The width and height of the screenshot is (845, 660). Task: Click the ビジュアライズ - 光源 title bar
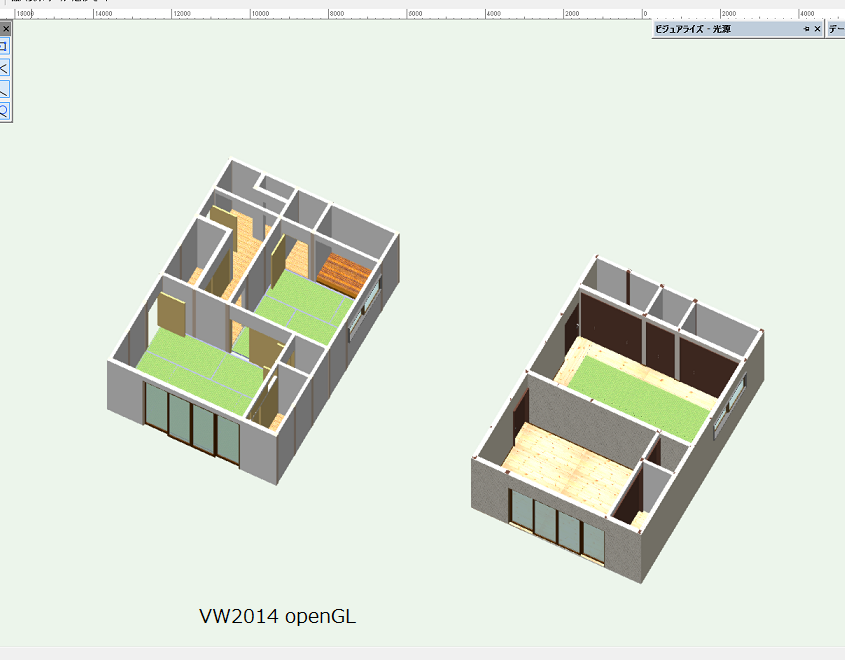coord(720,30)
